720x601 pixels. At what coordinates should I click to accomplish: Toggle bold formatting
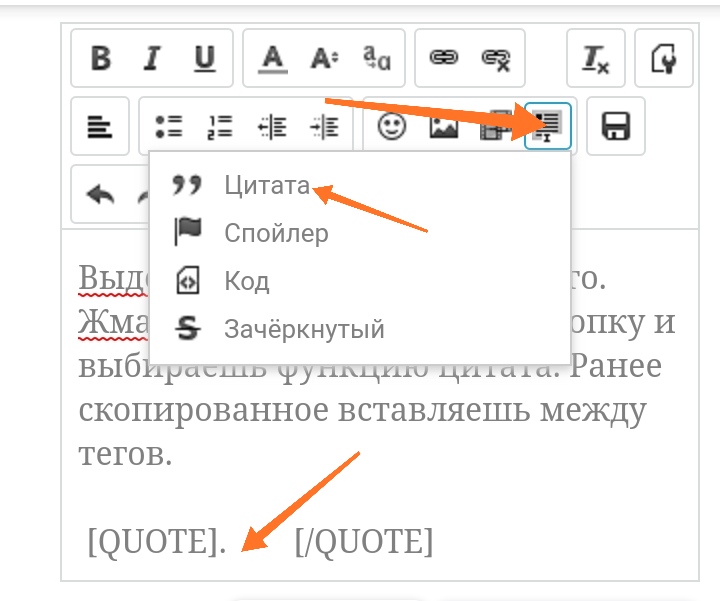click(101, 59)
